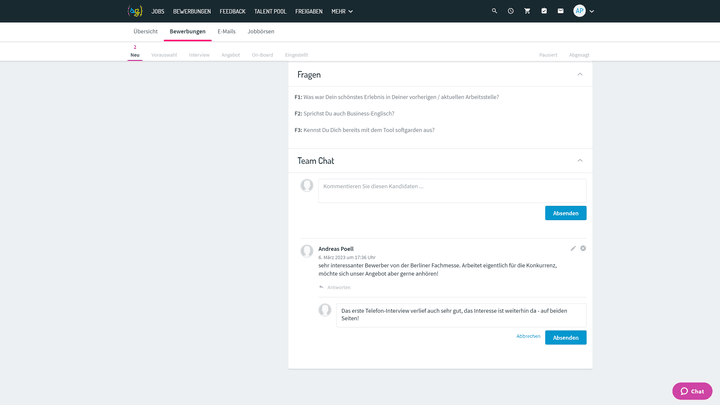Viewport: 720px width, 405px height.
Task: Select the Vorauswahl pipeline stage
Action: pyautogui.click(x=164, y=54)
